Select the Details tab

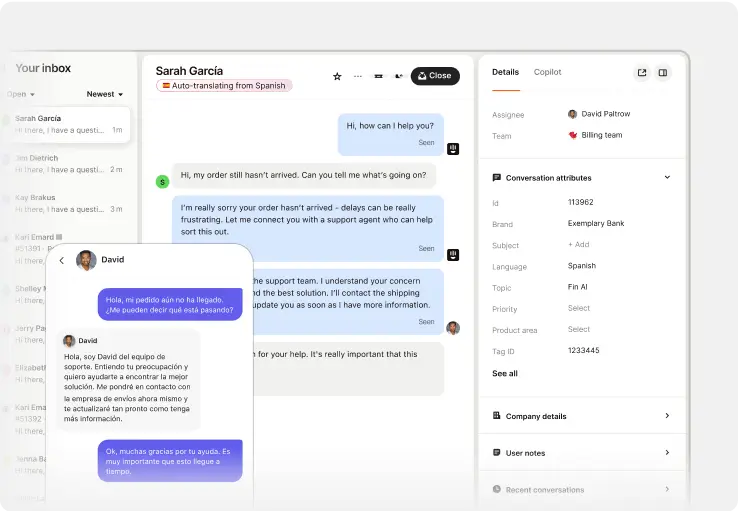point(505,72)
